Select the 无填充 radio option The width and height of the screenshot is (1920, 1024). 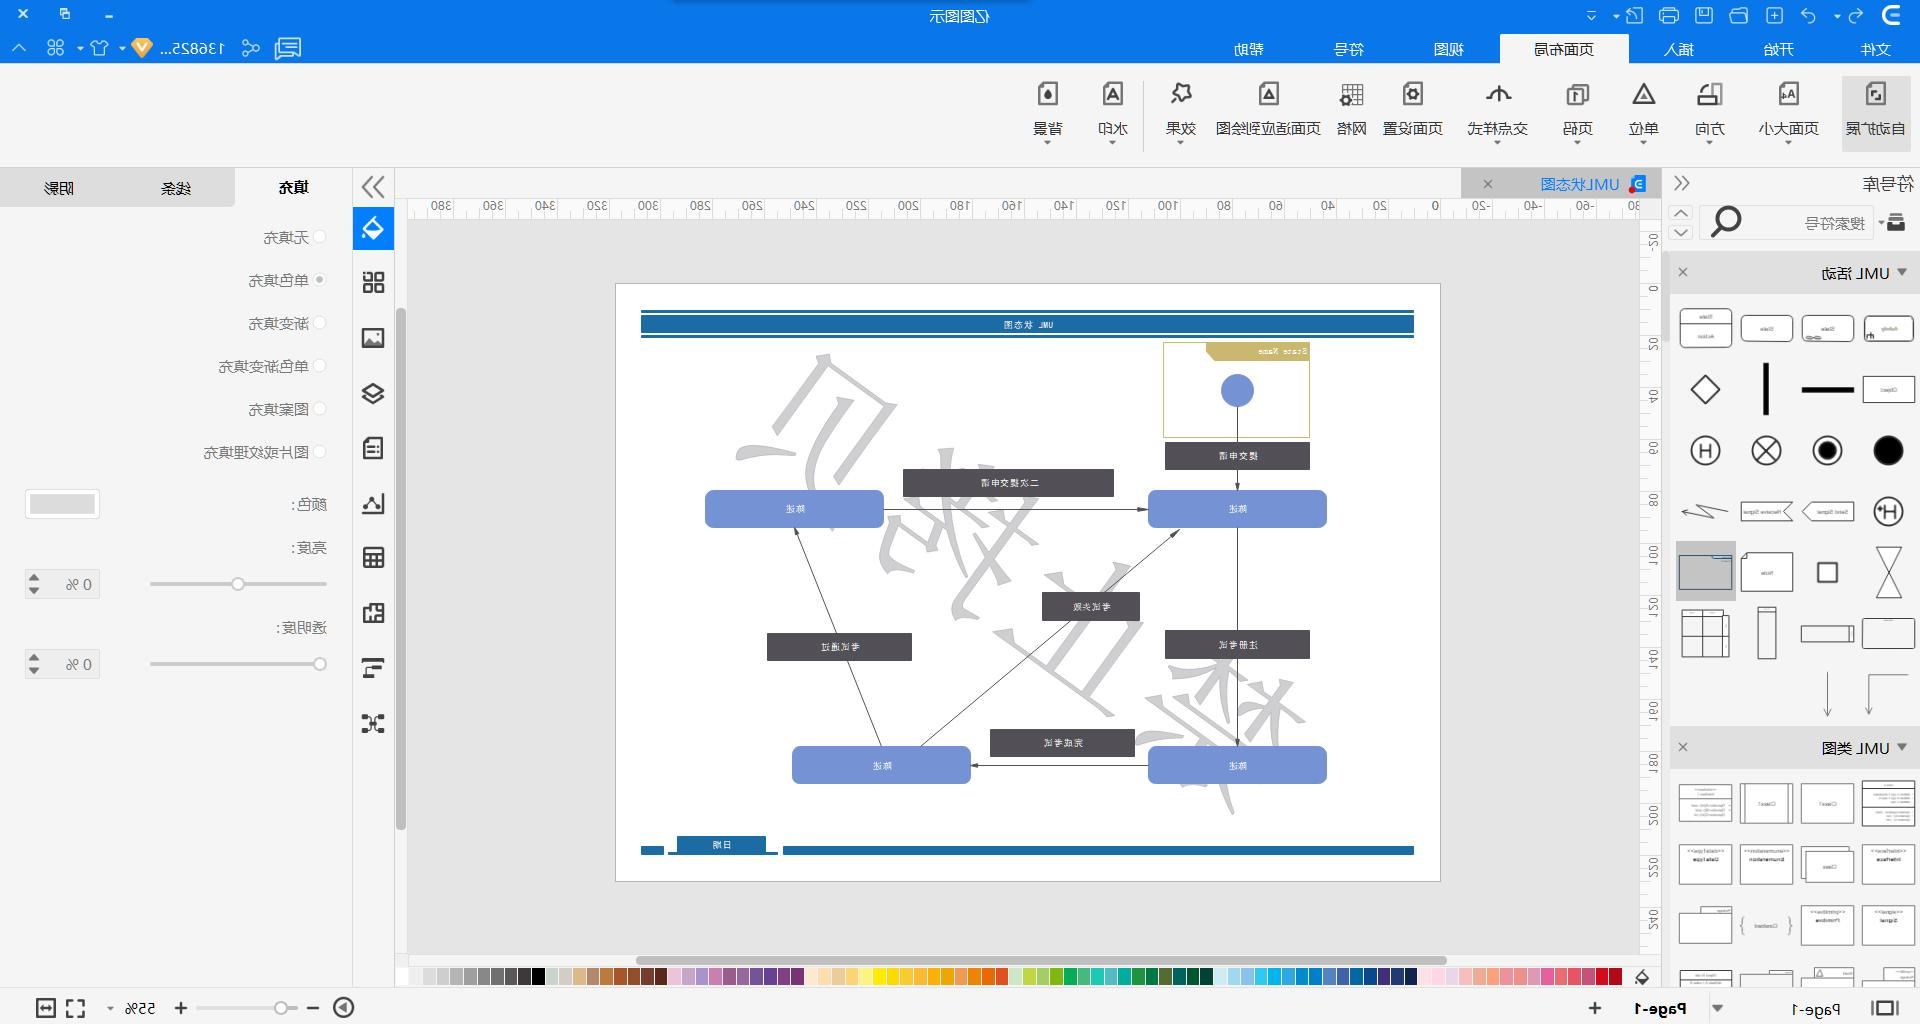pos(320,237)
